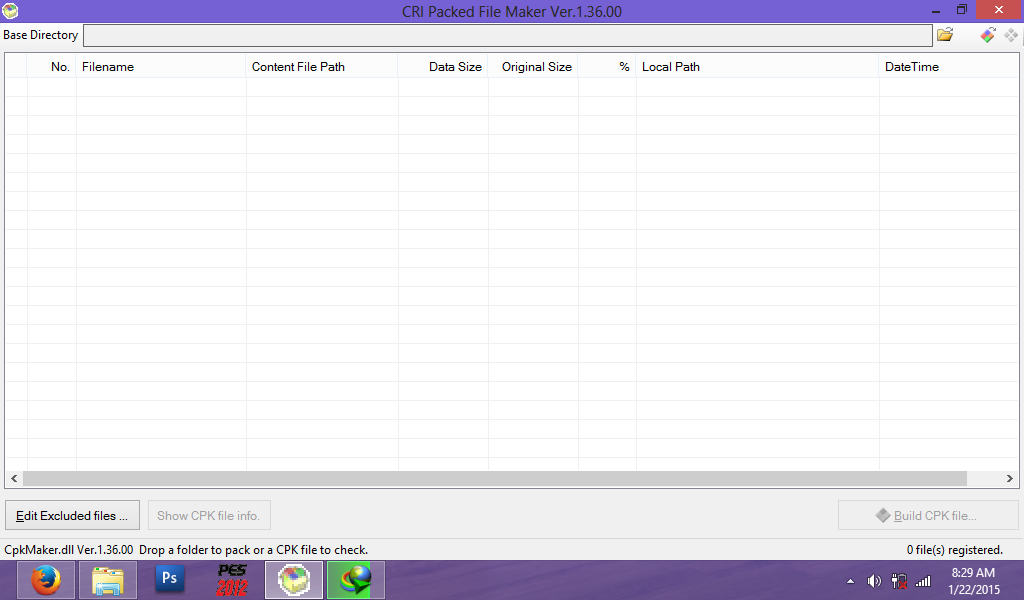The width and height of the screenshot is (1024, 600).
Task: Launch Photoshop from the taskbar
Action: pos(169,580)
